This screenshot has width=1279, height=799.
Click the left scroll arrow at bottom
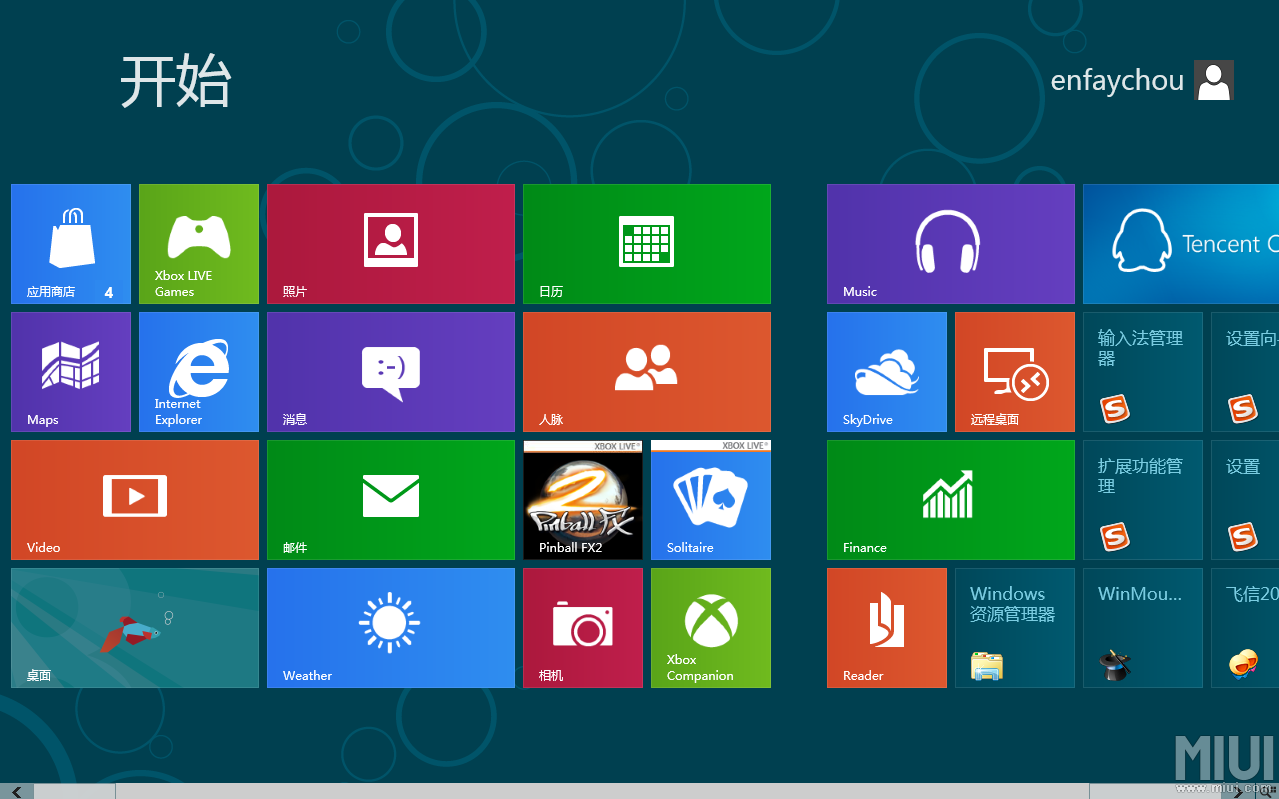(x=16, y=789)
